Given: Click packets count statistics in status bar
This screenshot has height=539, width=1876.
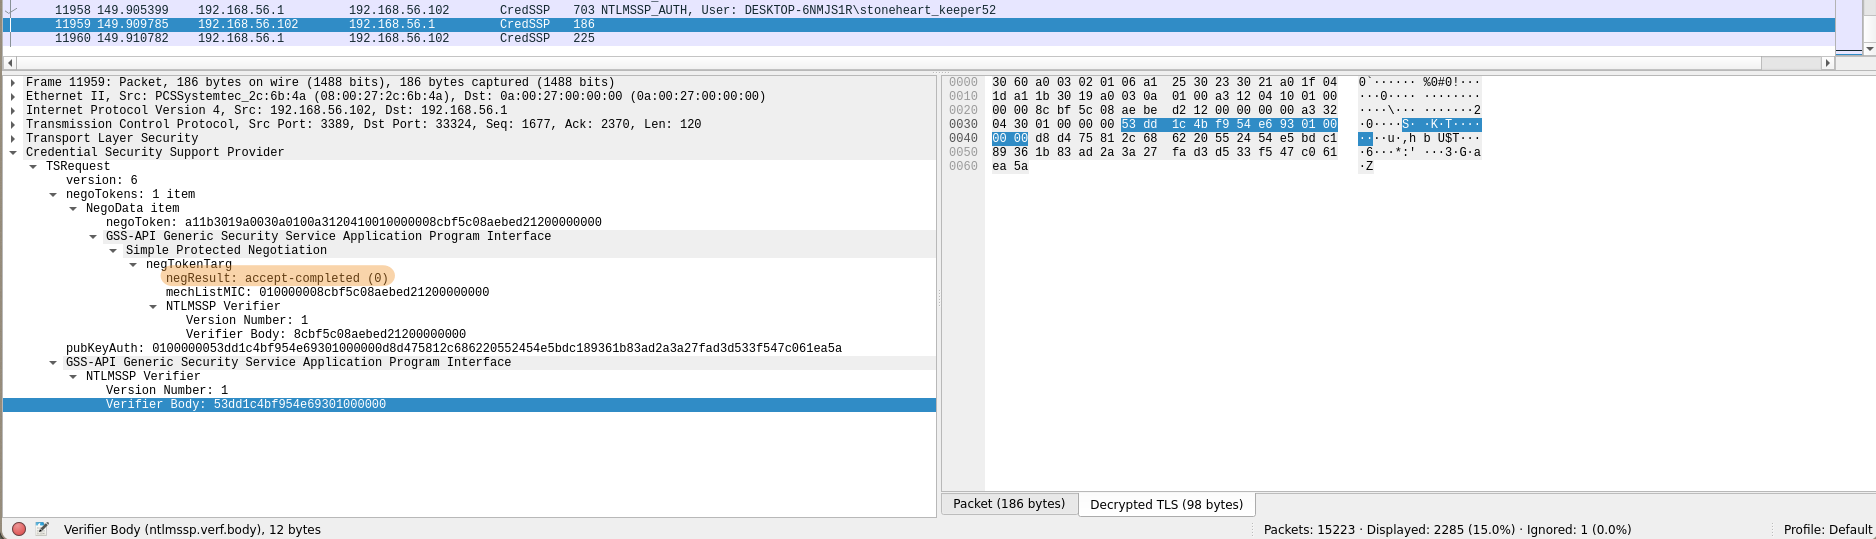Looking at the screenshot, I should pos(1447,530).
